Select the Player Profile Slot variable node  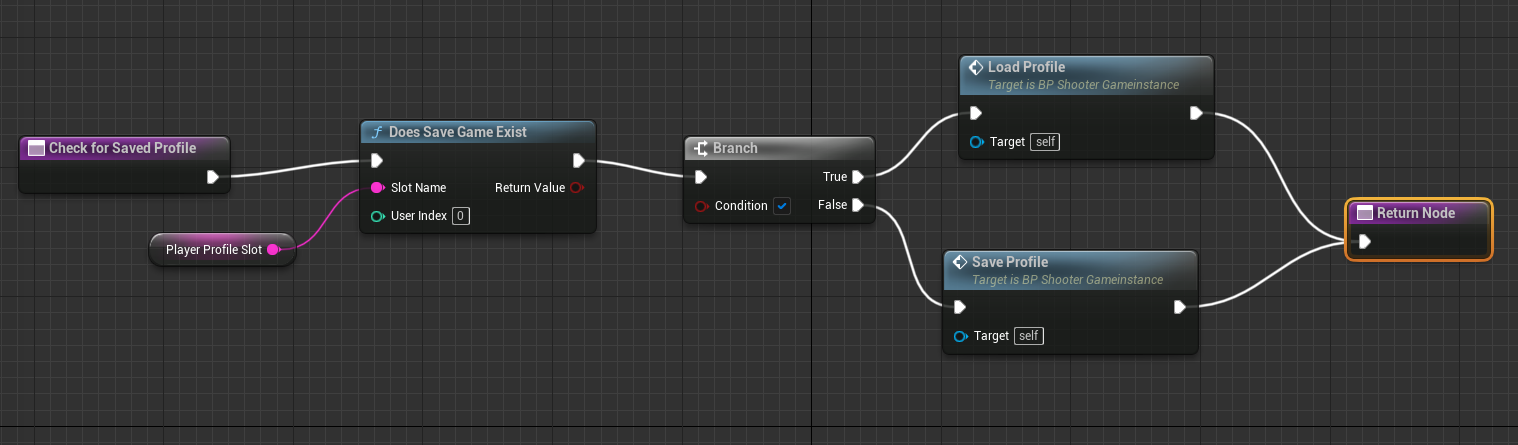coord(222,249)
